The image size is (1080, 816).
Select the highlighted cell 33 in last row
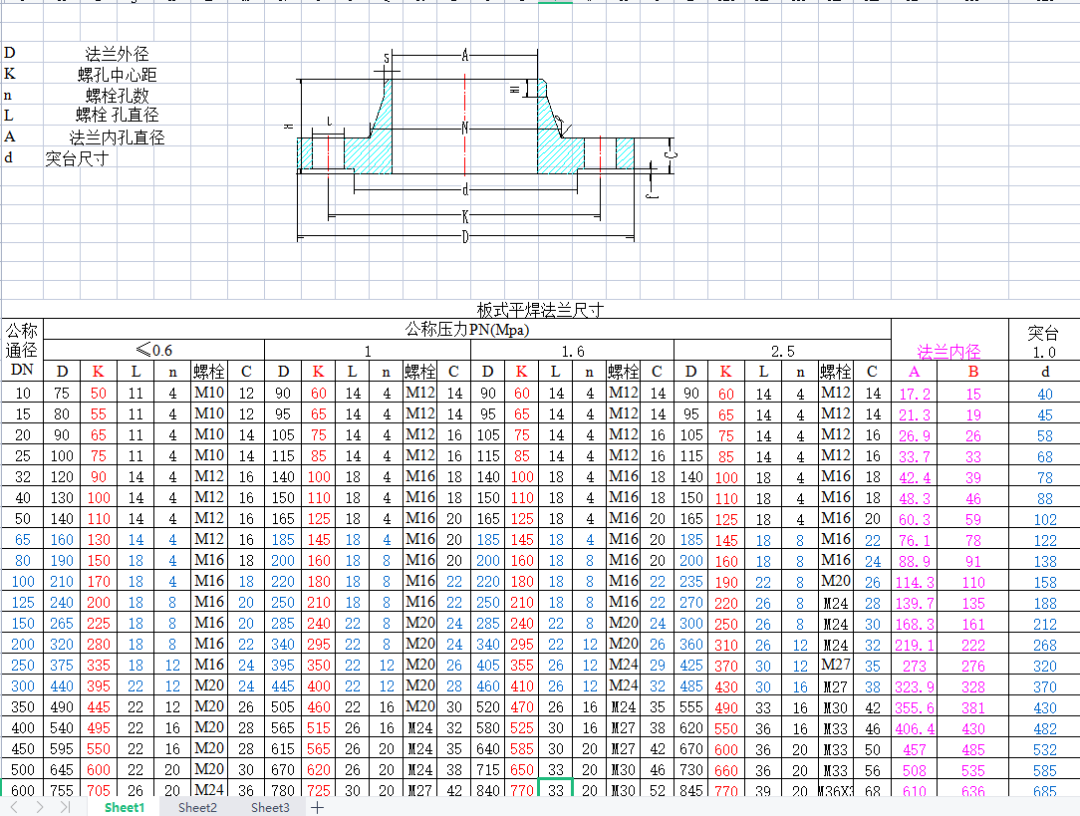555,789
